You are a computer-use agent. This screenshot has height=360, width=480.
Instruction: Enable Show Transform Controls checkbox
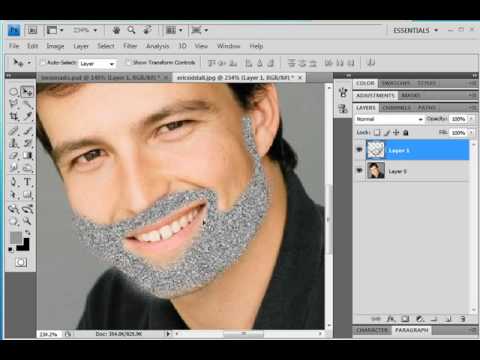coord(128,63)
